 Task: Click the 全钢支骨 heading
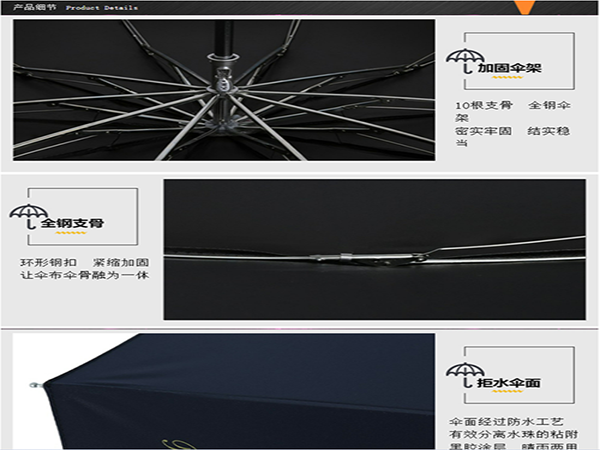click(x=72, y=223)
